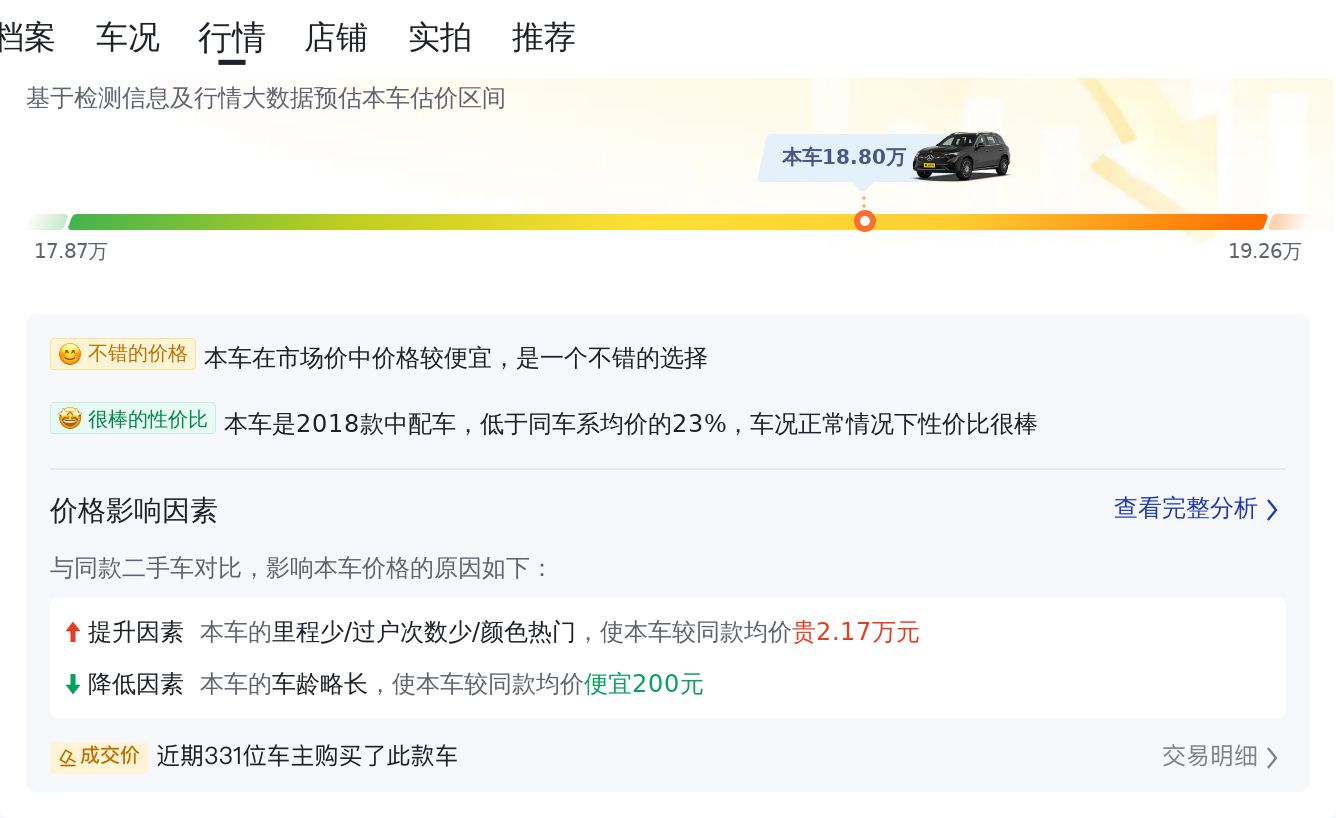Click the 成交价 badge icon

tap(68, 757)
